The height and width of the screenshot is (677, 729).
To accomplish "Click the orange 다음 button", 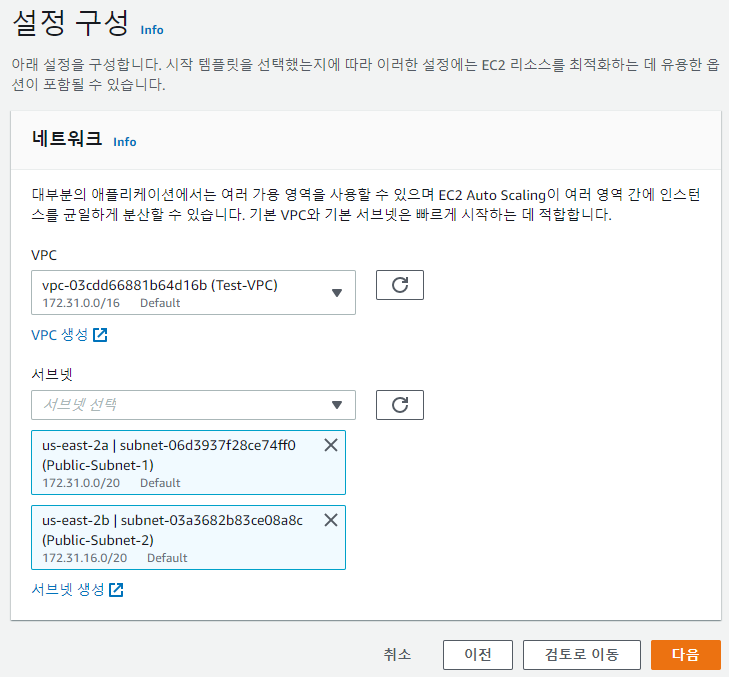I will coord(686,655).
